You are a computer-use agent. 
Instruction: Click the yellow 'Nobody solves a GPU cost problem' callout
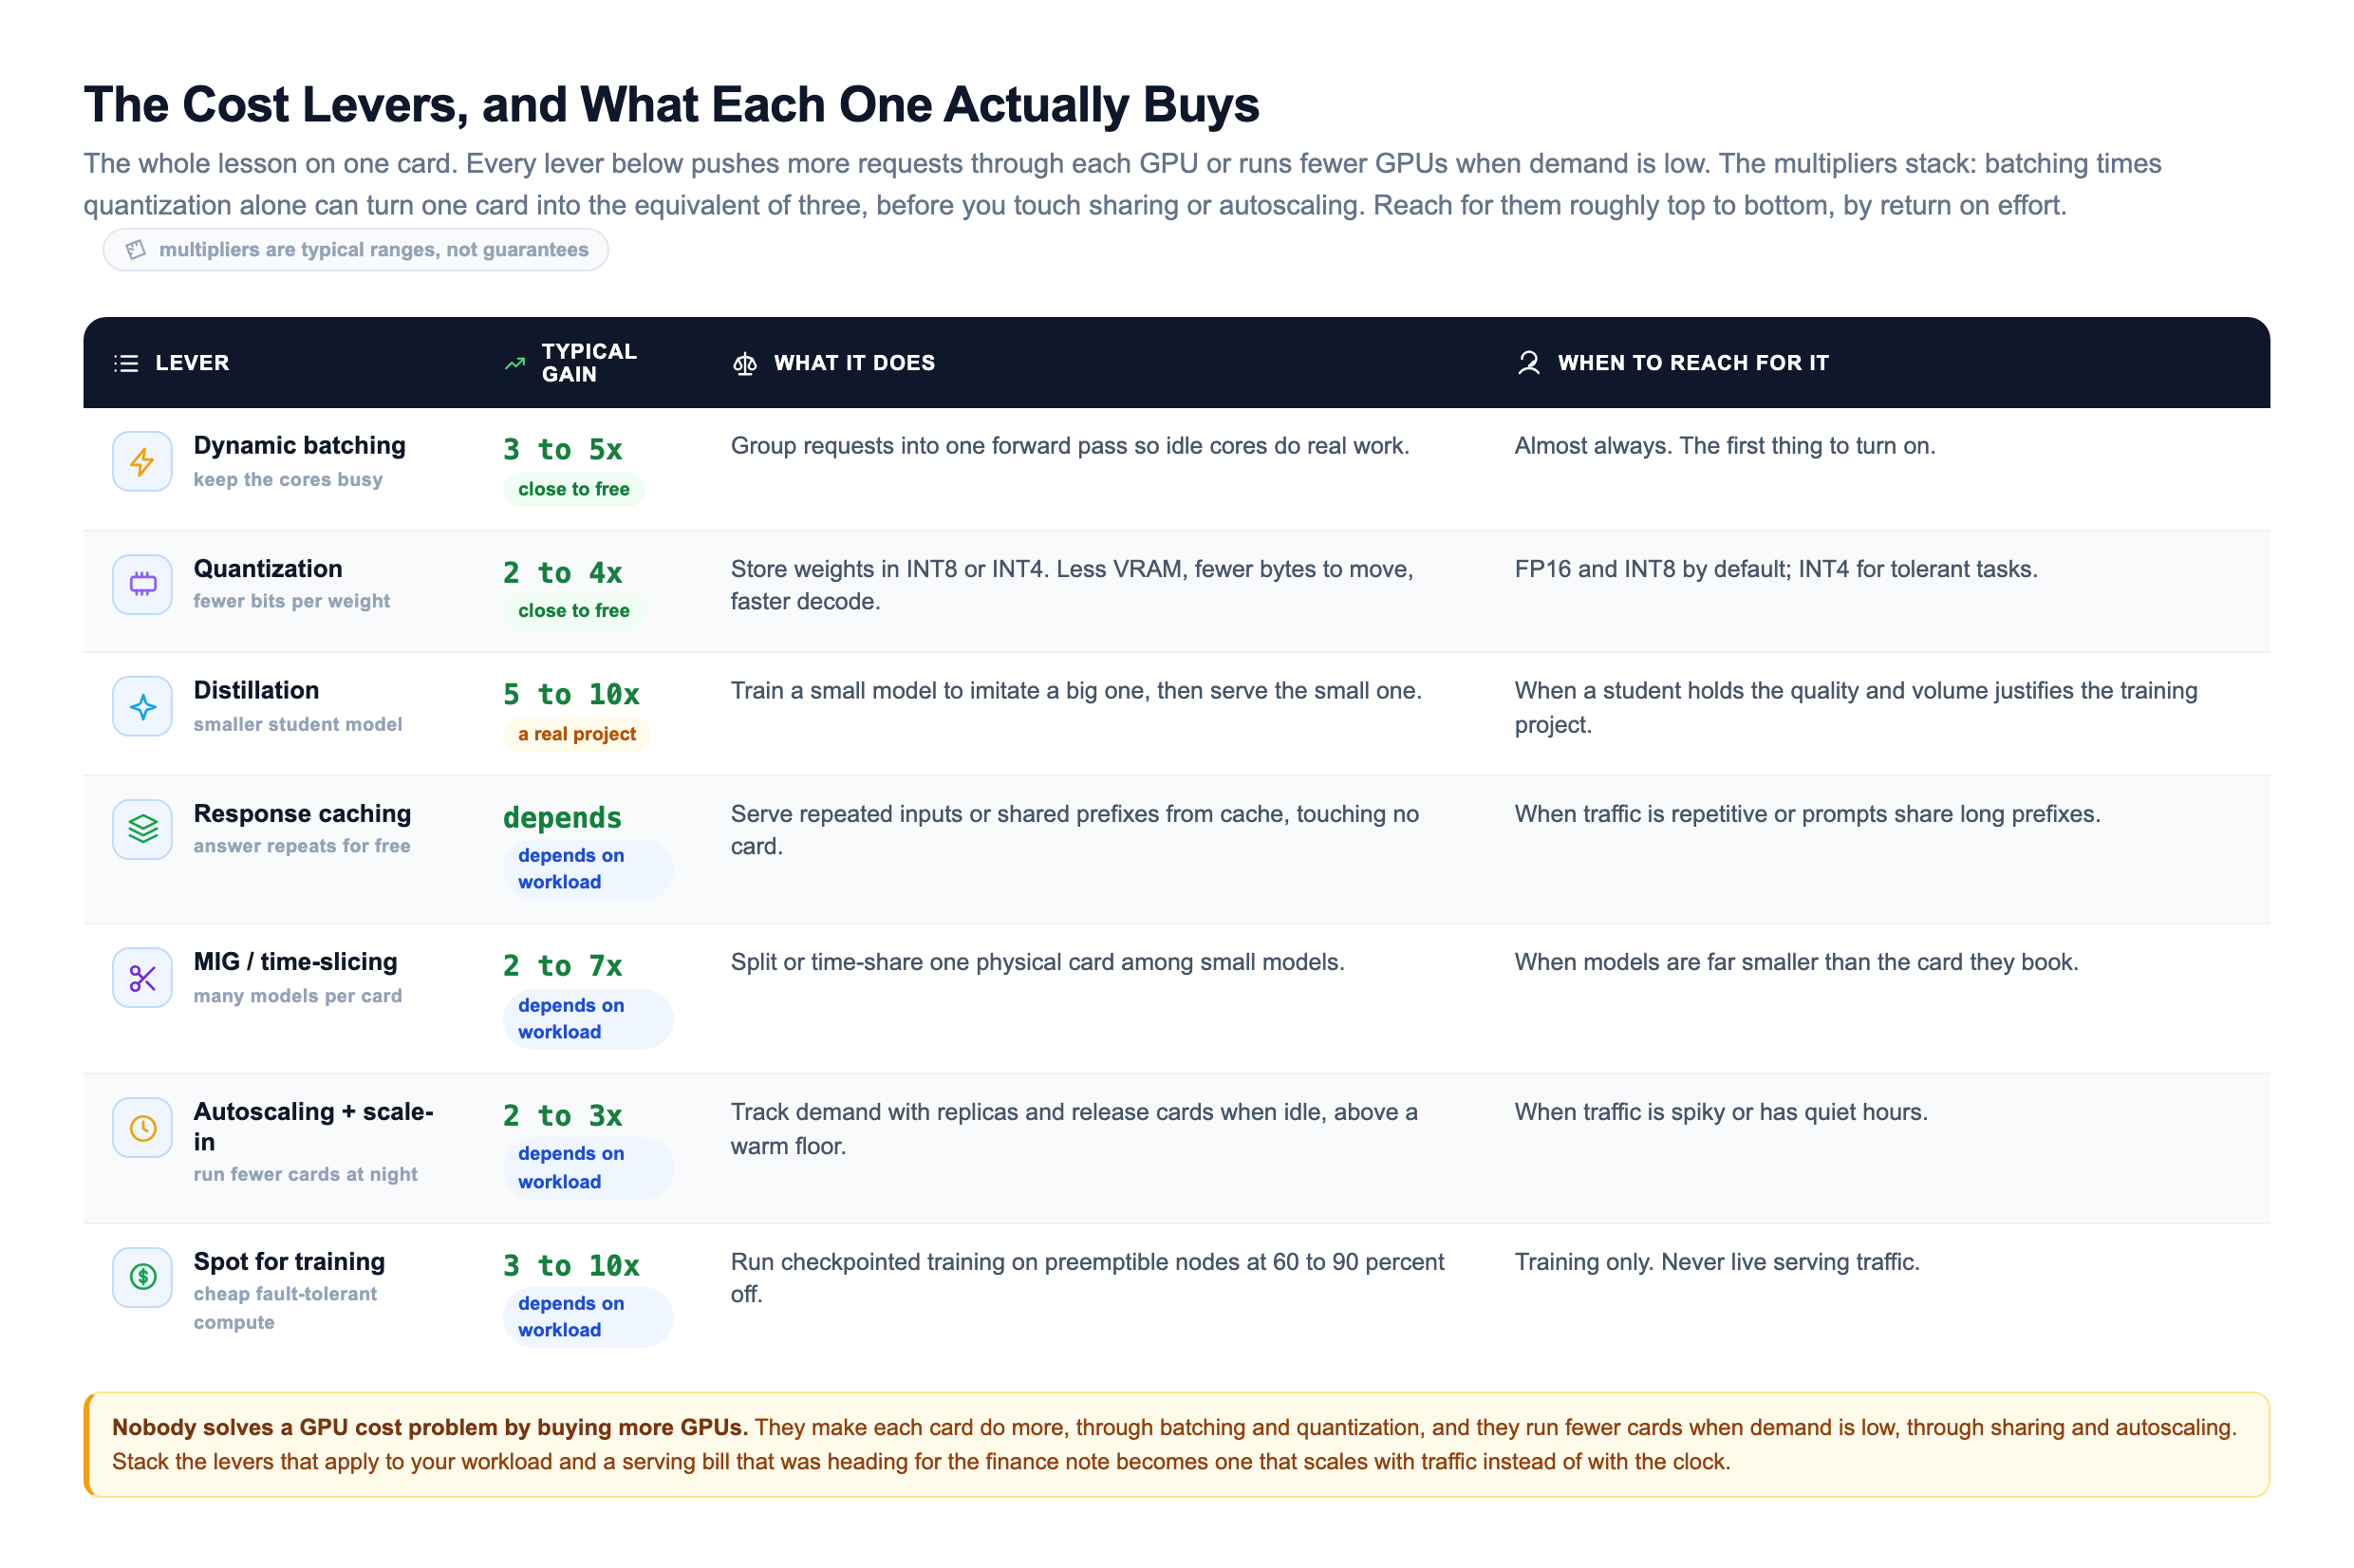1176,1444
